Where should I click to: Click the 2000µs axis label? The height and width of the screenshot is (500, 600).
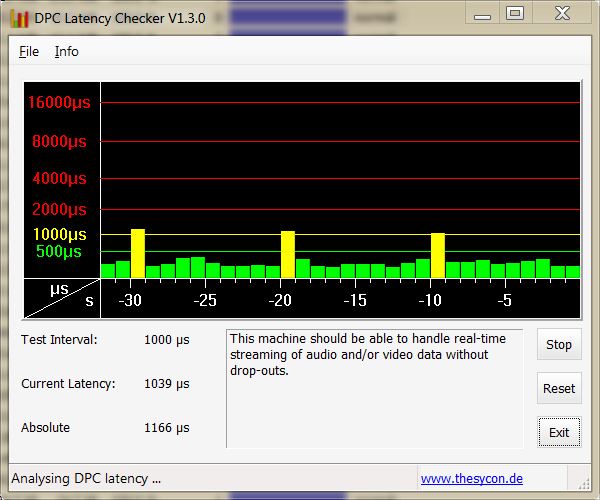click(x=59, y=209)
